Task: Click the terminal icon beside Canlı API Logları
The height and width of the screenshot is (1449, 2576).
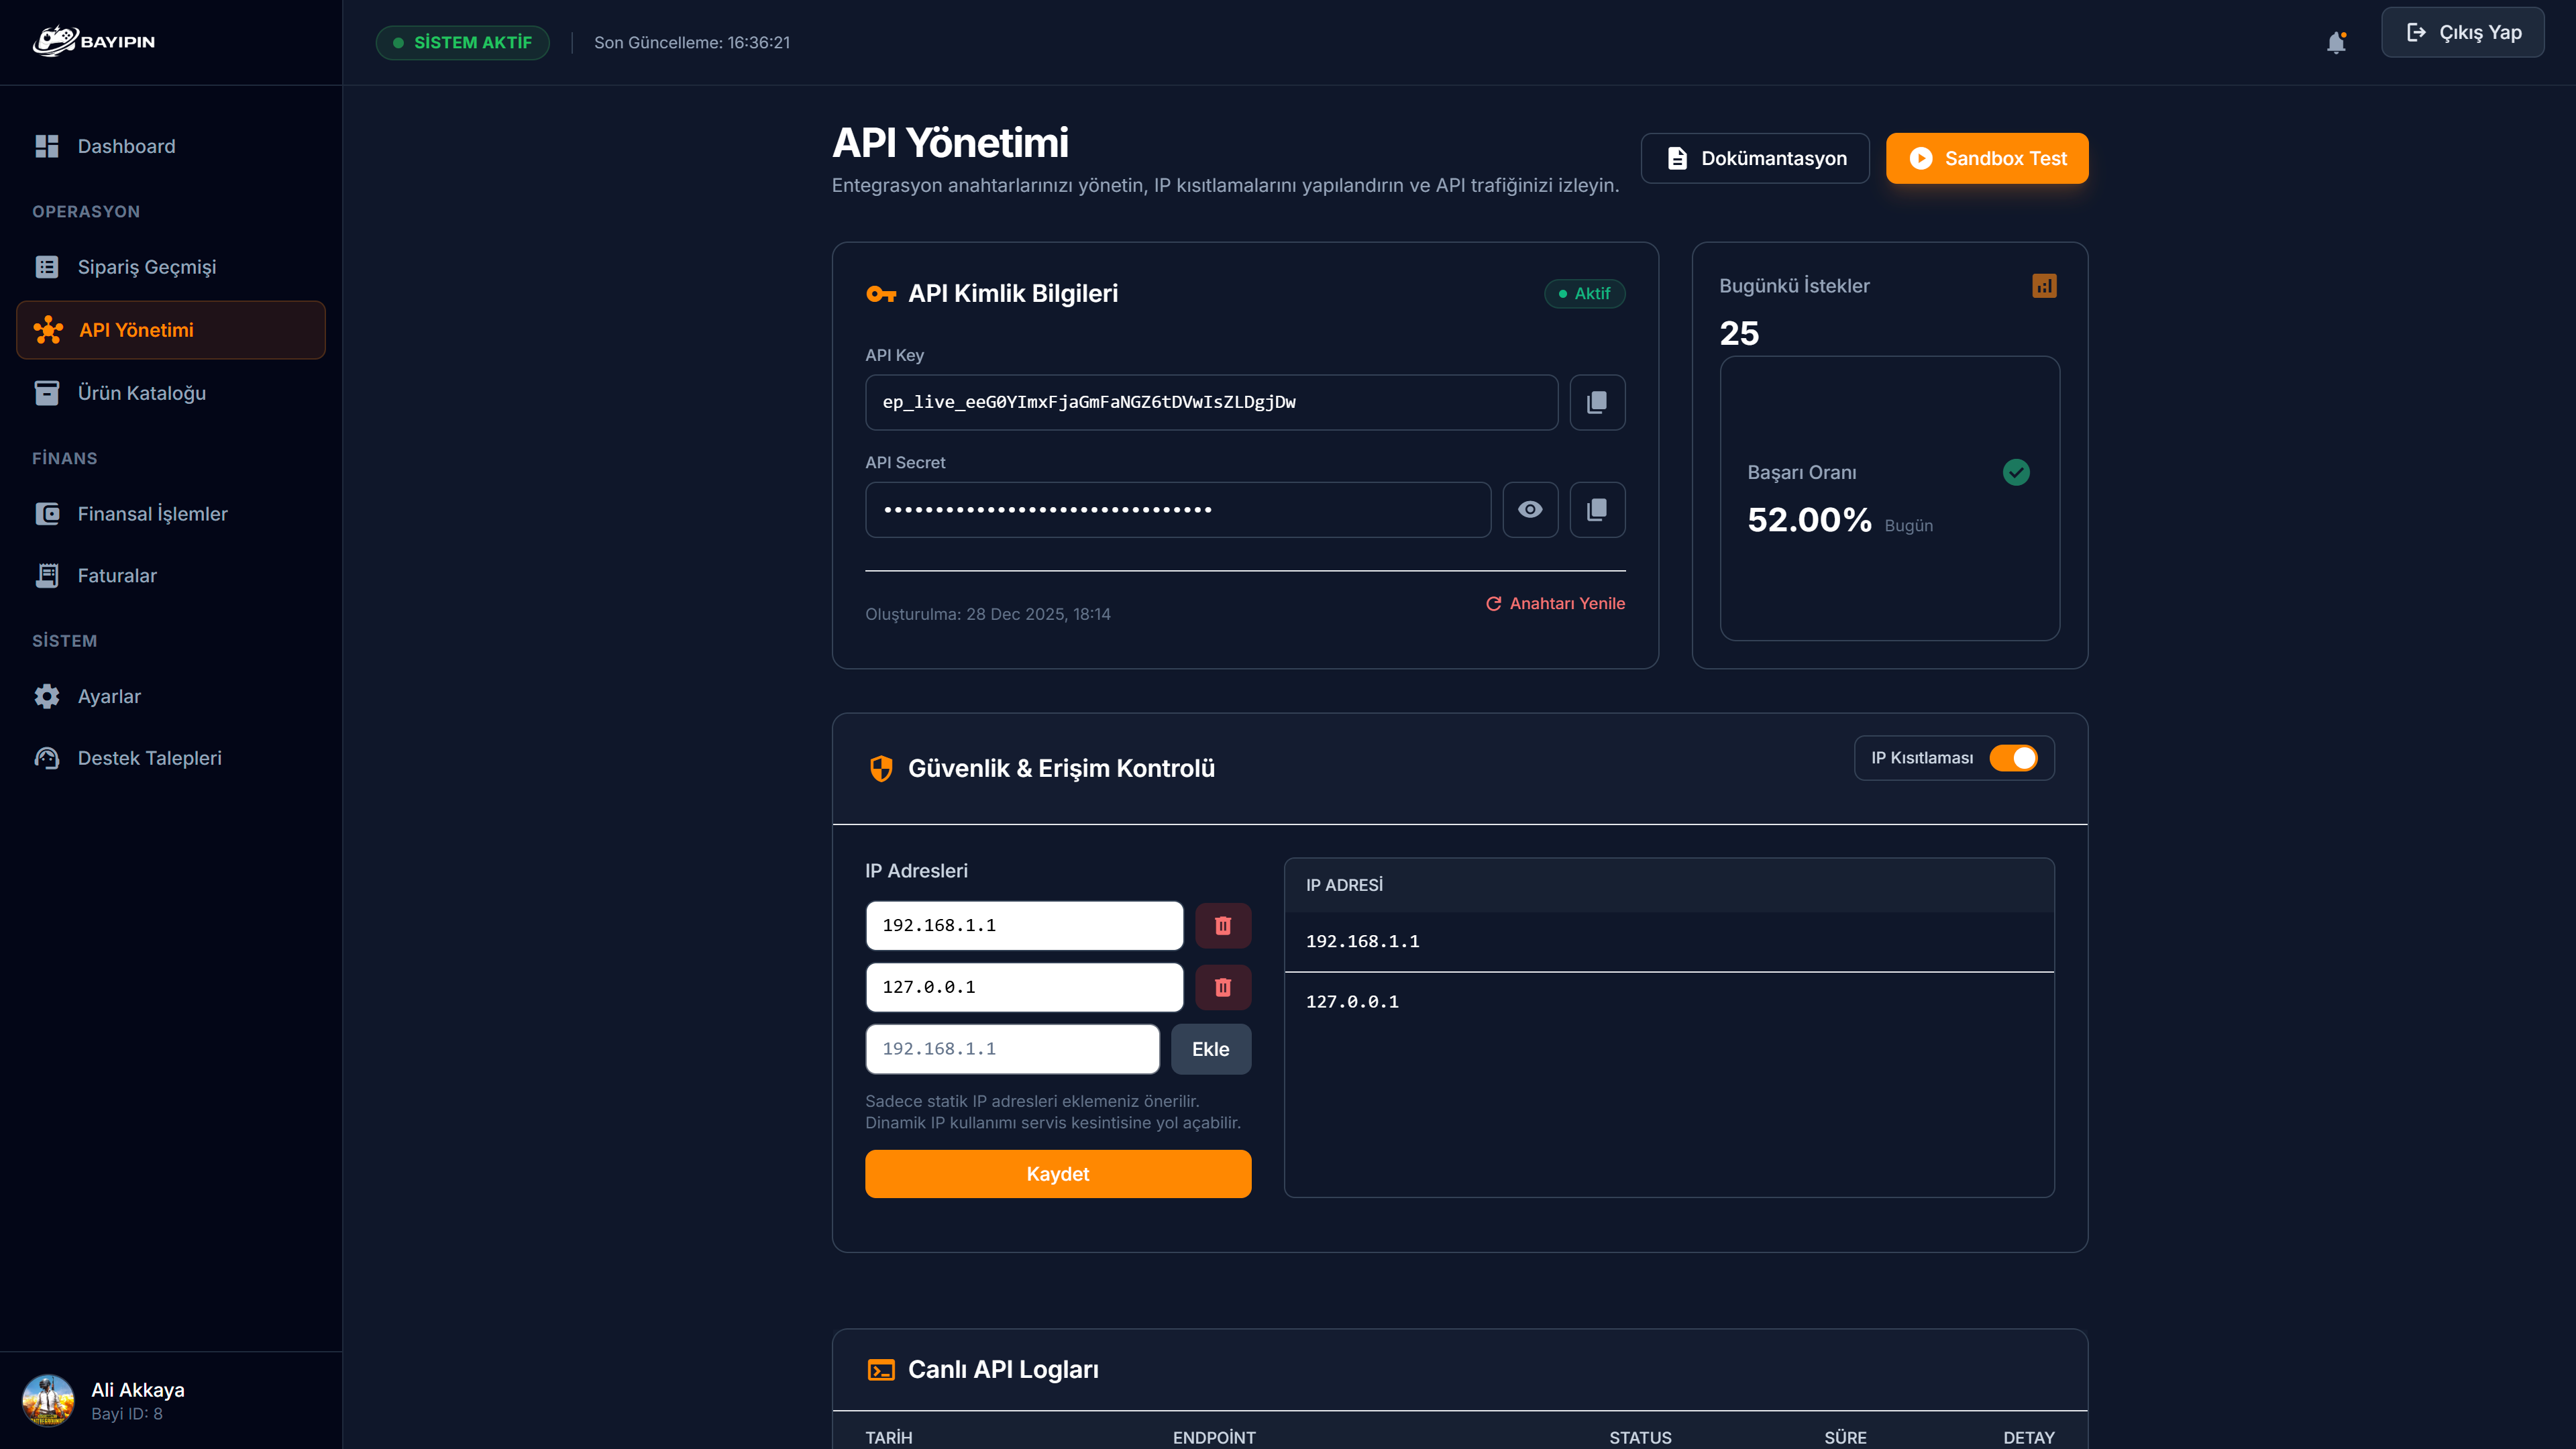Action: coord(881,1370)
